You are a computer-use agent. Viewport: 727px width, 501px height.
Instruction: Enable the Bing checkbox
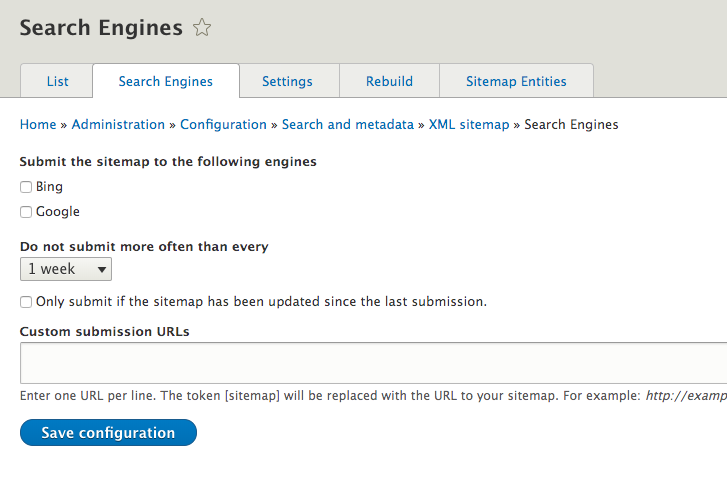point(26,187)
